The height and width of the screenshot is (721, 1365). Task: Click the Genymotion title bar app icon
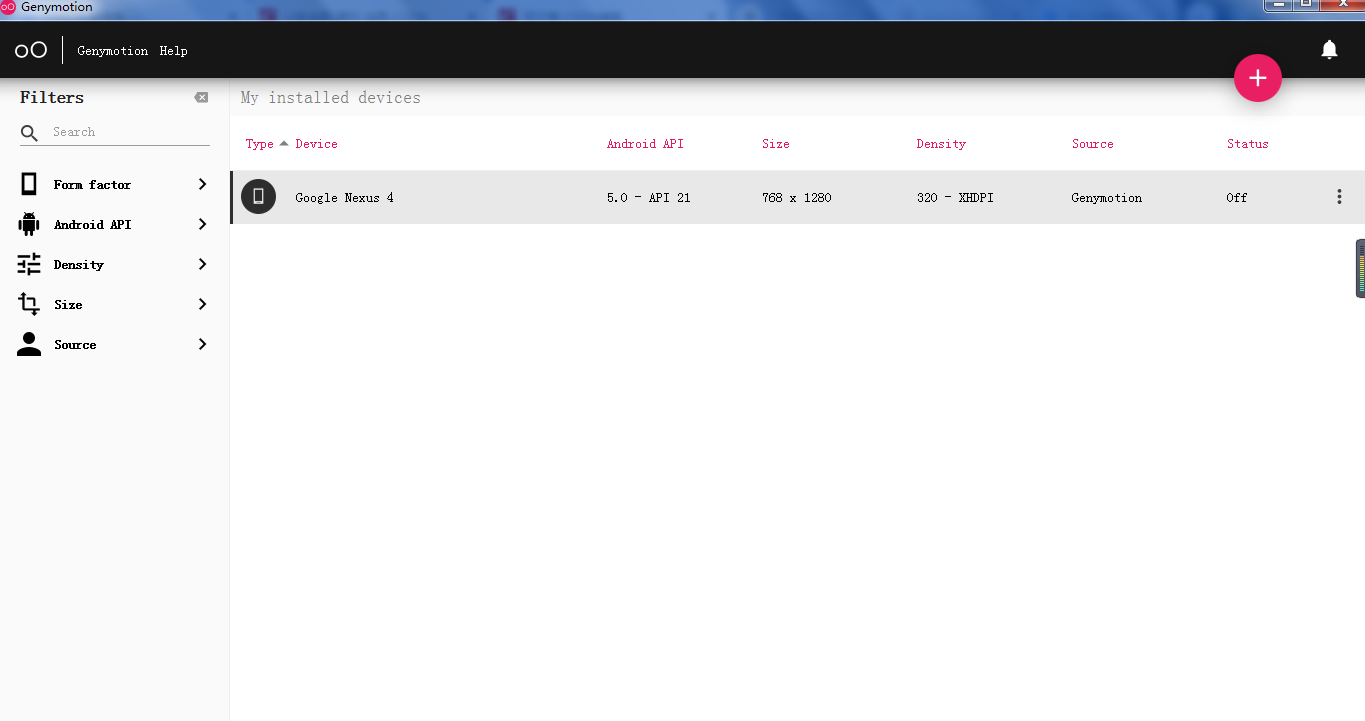pyautogui.click(x=8, y=7)
